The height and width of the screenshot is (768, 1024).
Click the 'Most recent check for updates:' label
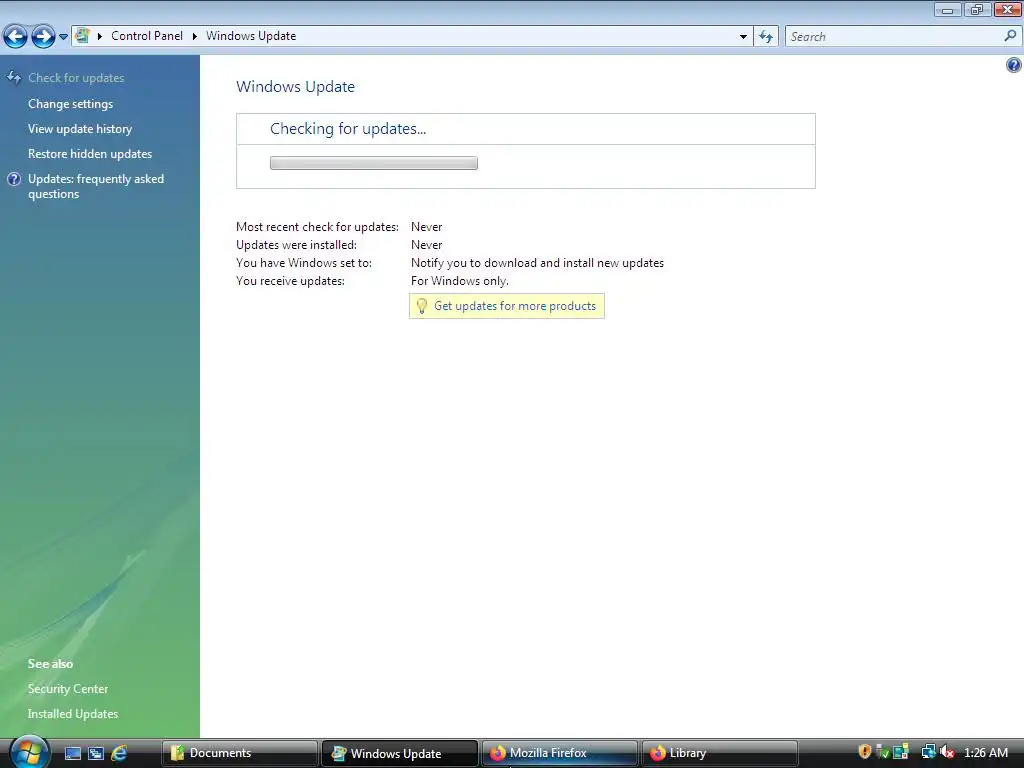(x=317, y=227)
